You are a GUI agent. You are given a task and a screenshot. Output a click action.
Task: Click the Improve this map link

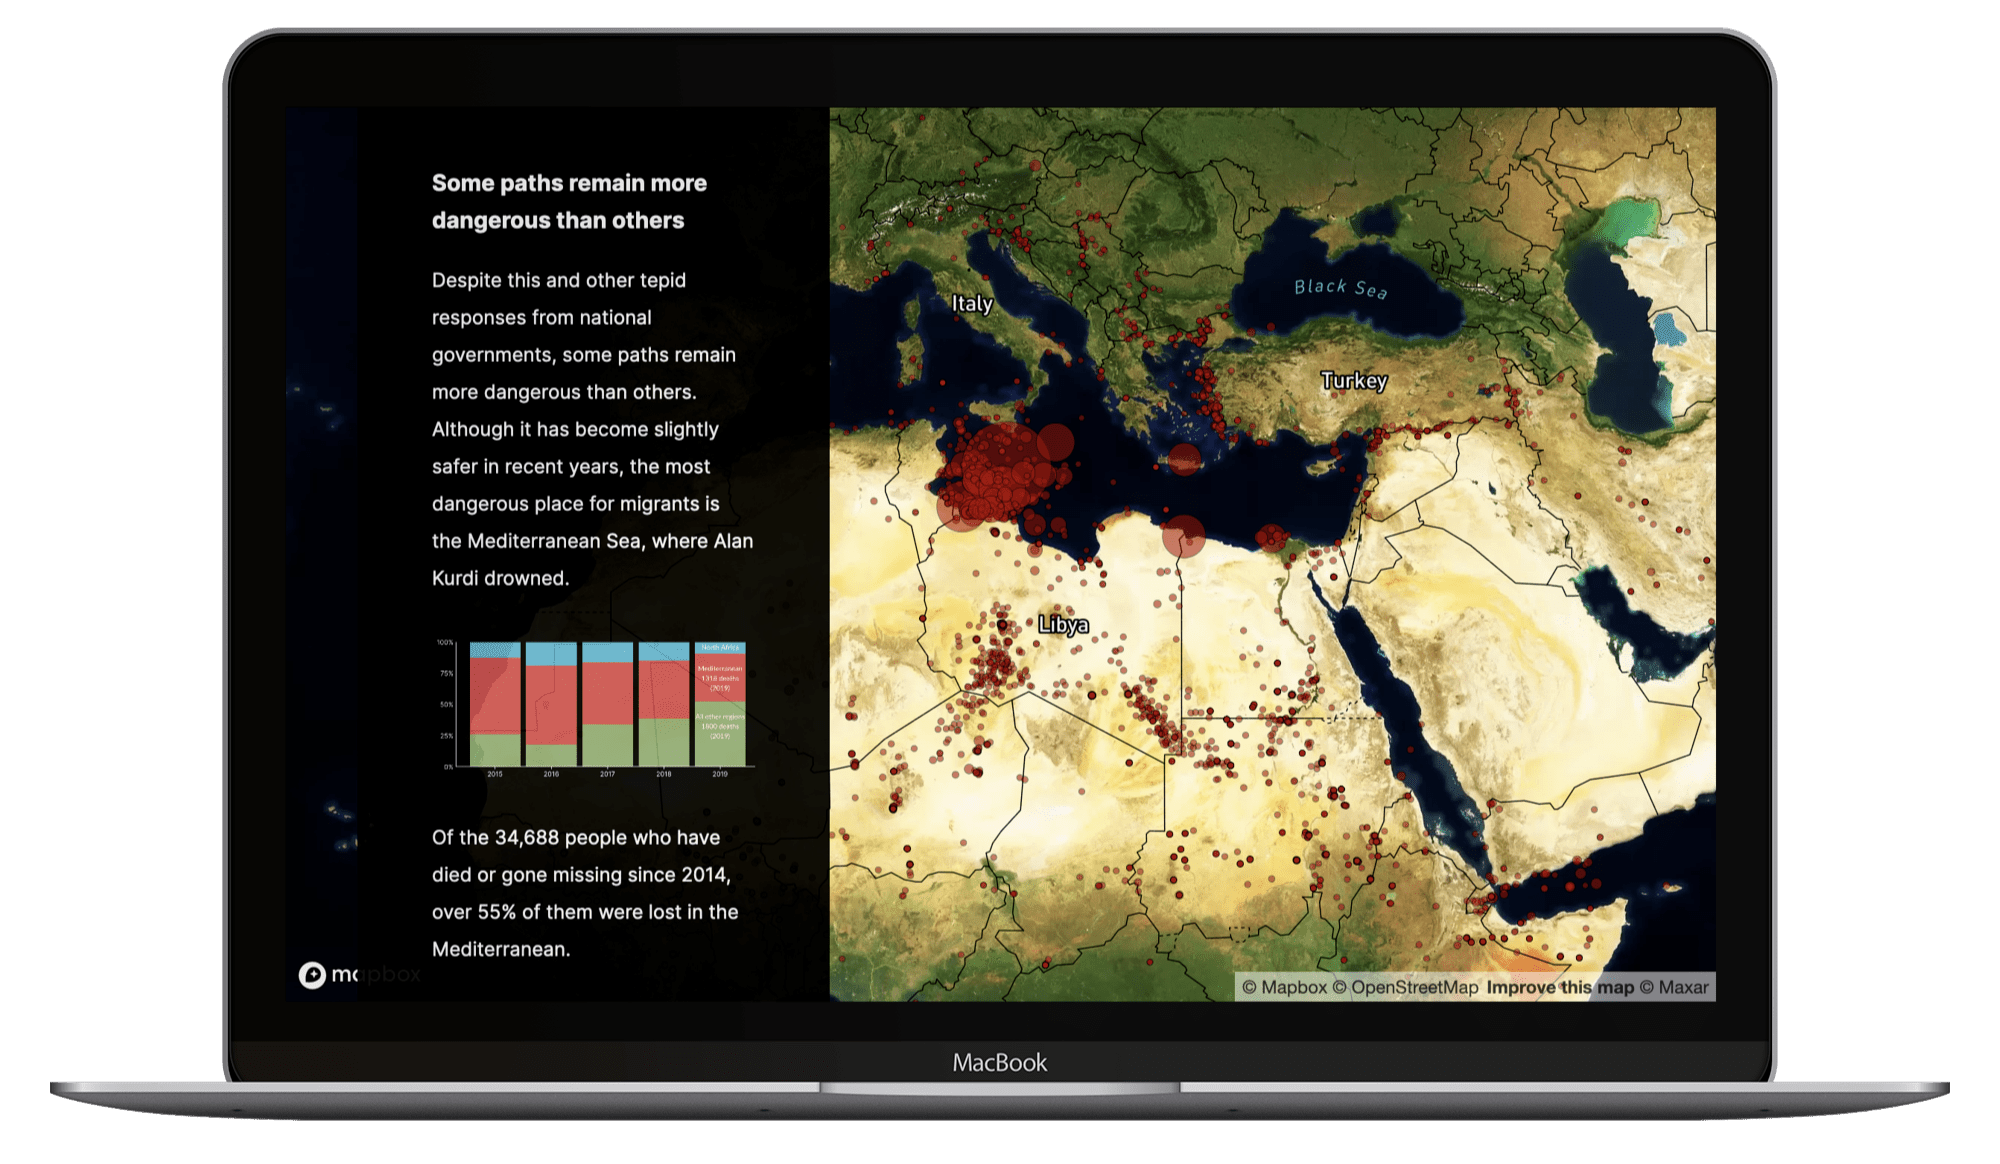tap(1560, 987)
